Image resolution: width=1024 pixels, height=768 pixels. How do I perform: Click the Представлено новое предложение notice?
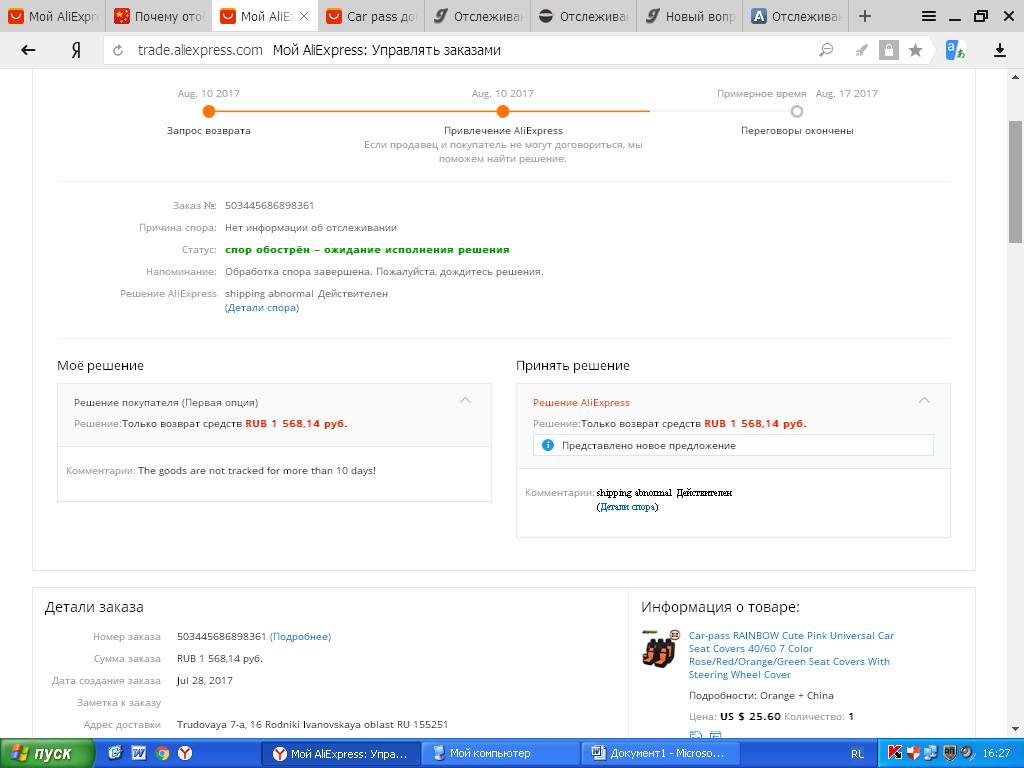[x=733, y=445]
